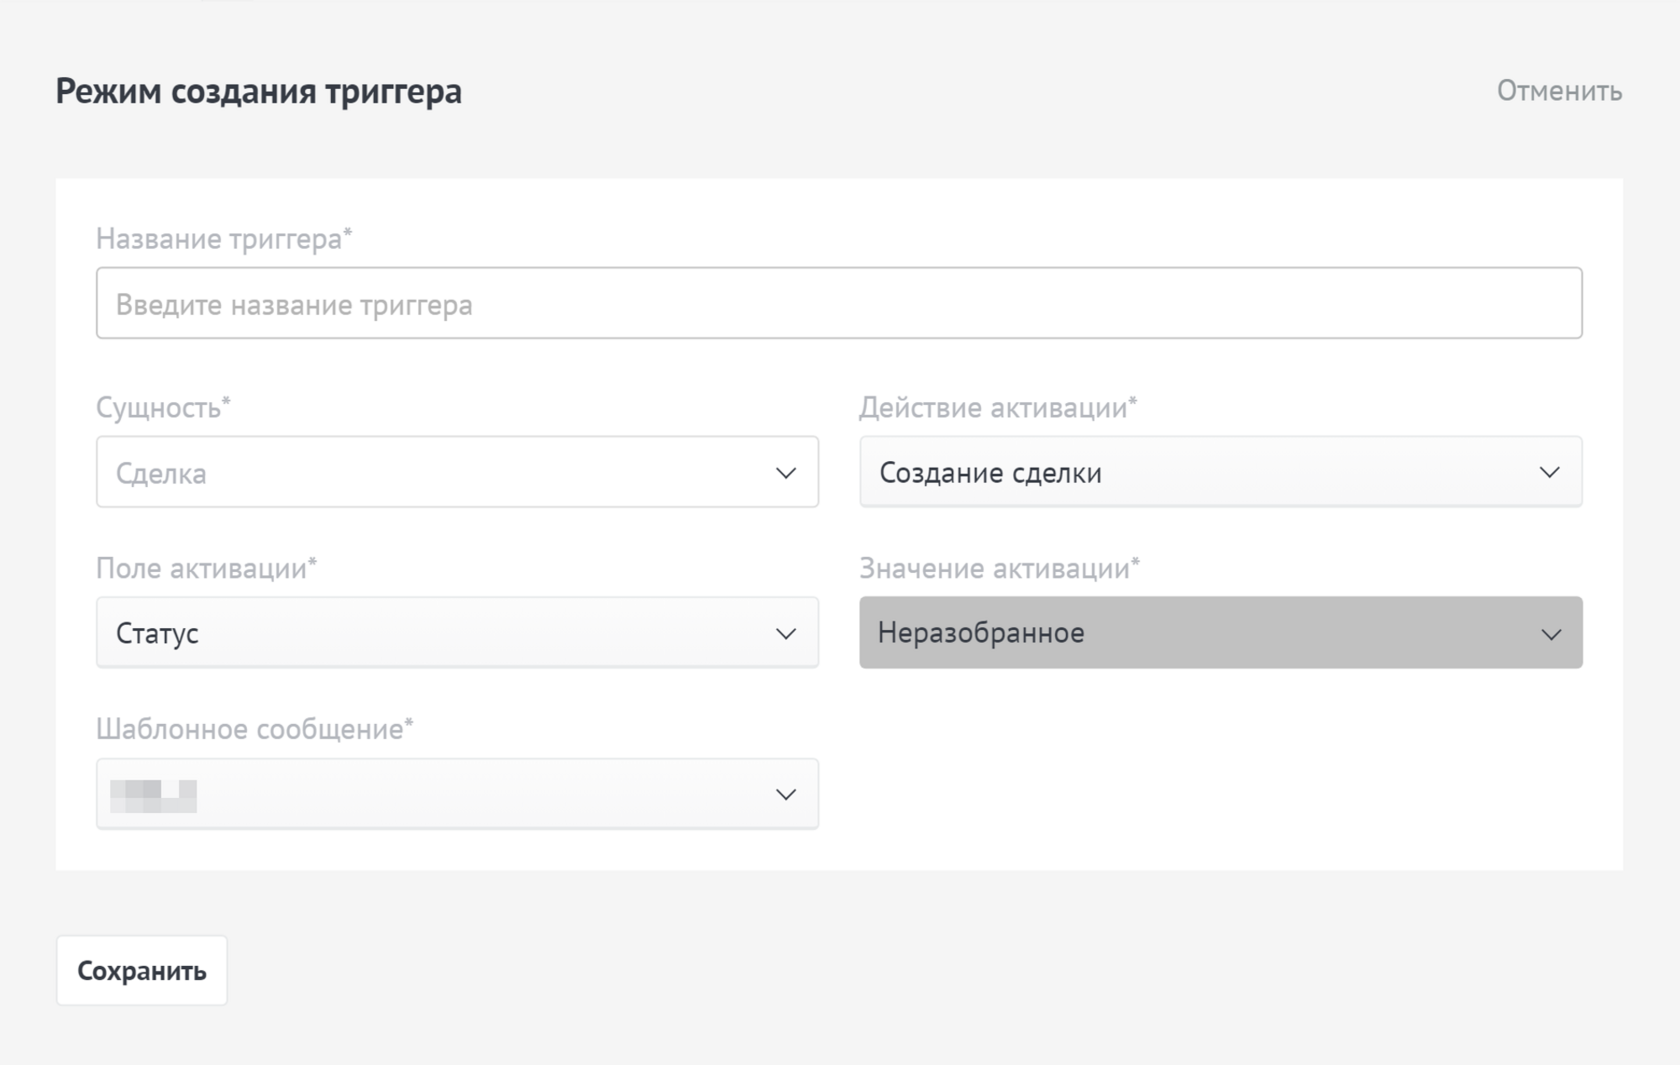Viewport: 1680px width, 1065px height.
Task: Click the chevron arrow in Поле активации dropdown
Action: (x=786, y=634)
